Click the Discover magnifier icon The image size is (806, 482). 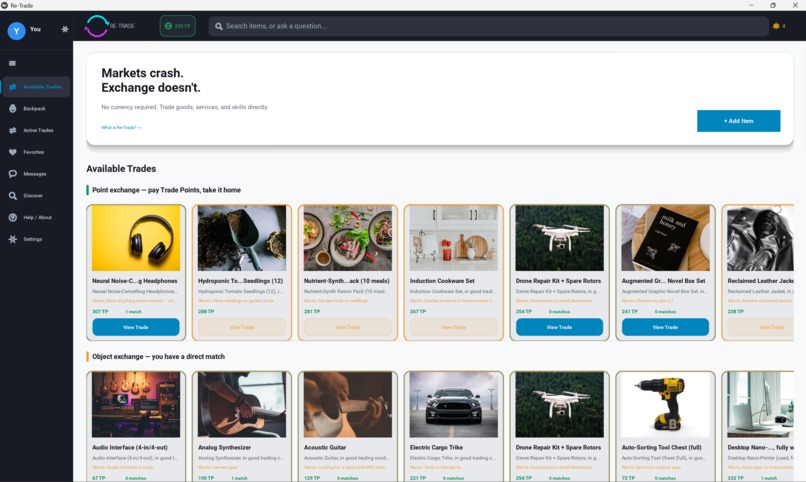tap(13, 196)
